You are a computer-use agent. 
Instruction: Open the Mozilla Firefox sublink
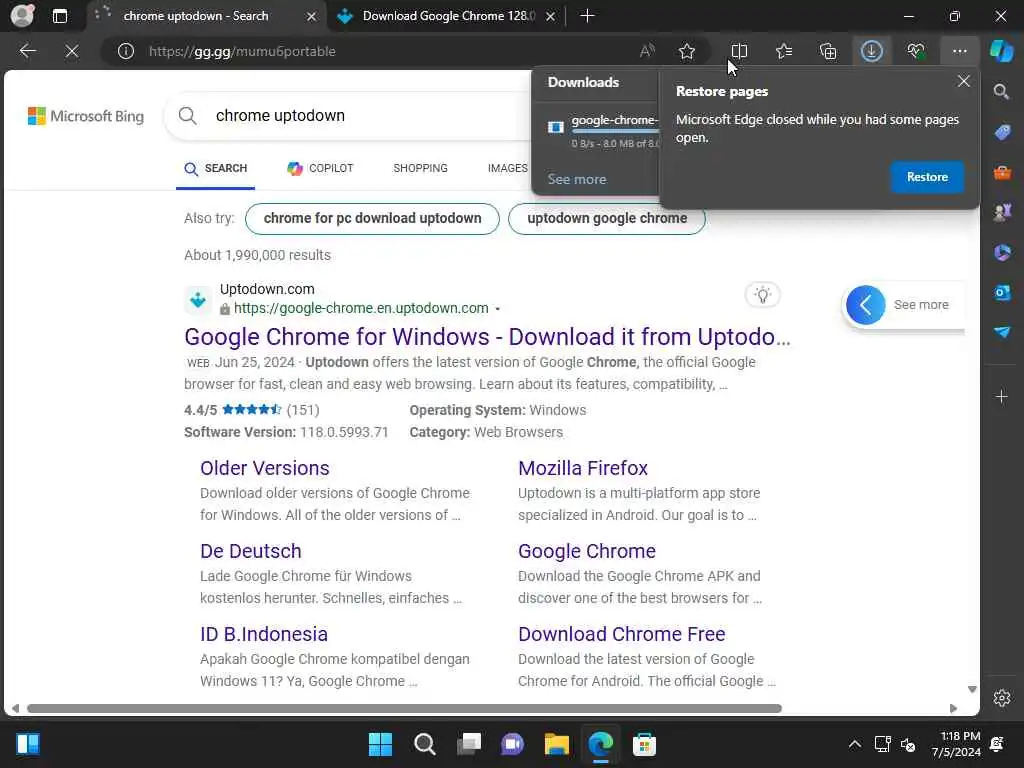(583, 468)
